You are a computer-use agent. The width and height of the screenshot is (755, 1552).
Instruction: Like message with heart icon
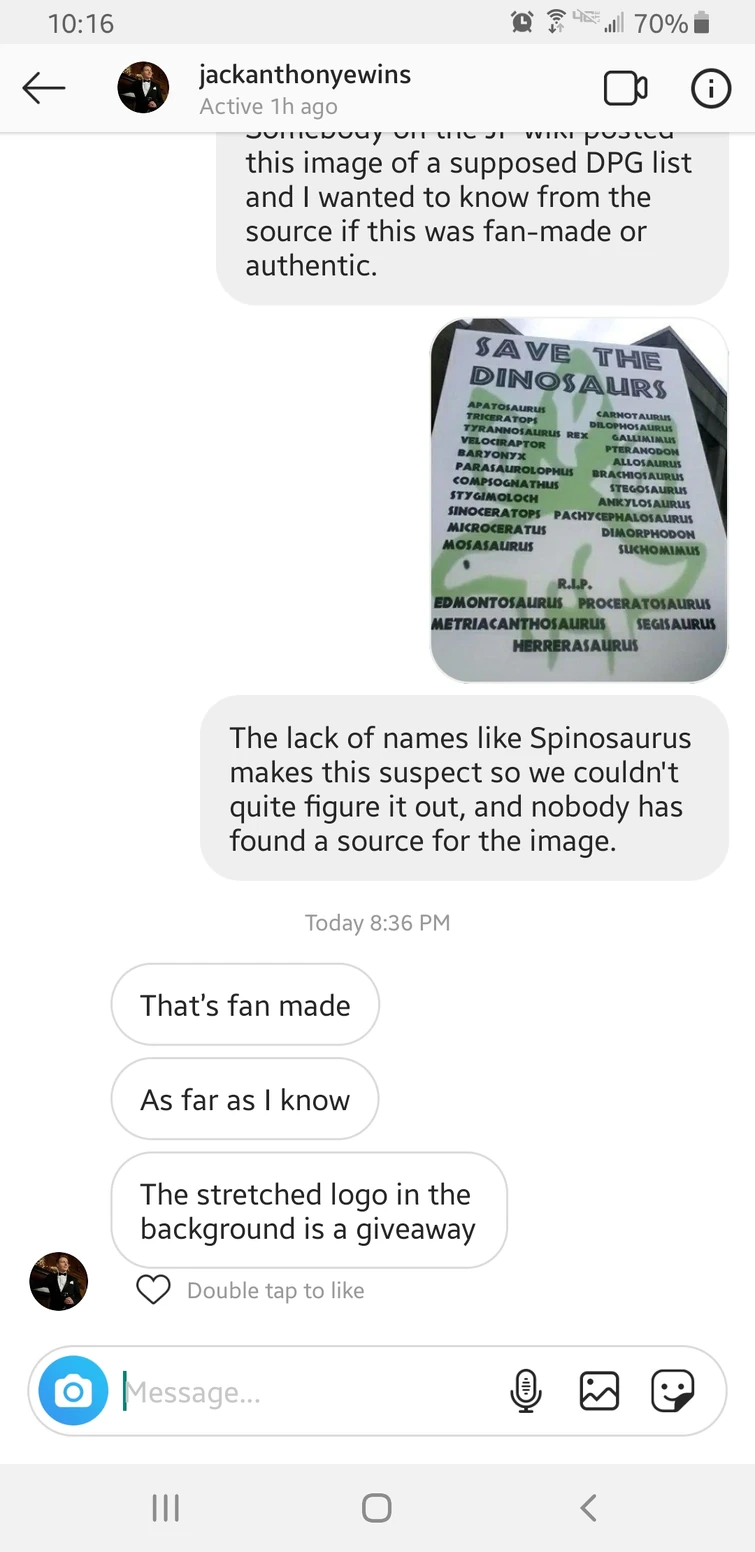[x=153, y=1290]
